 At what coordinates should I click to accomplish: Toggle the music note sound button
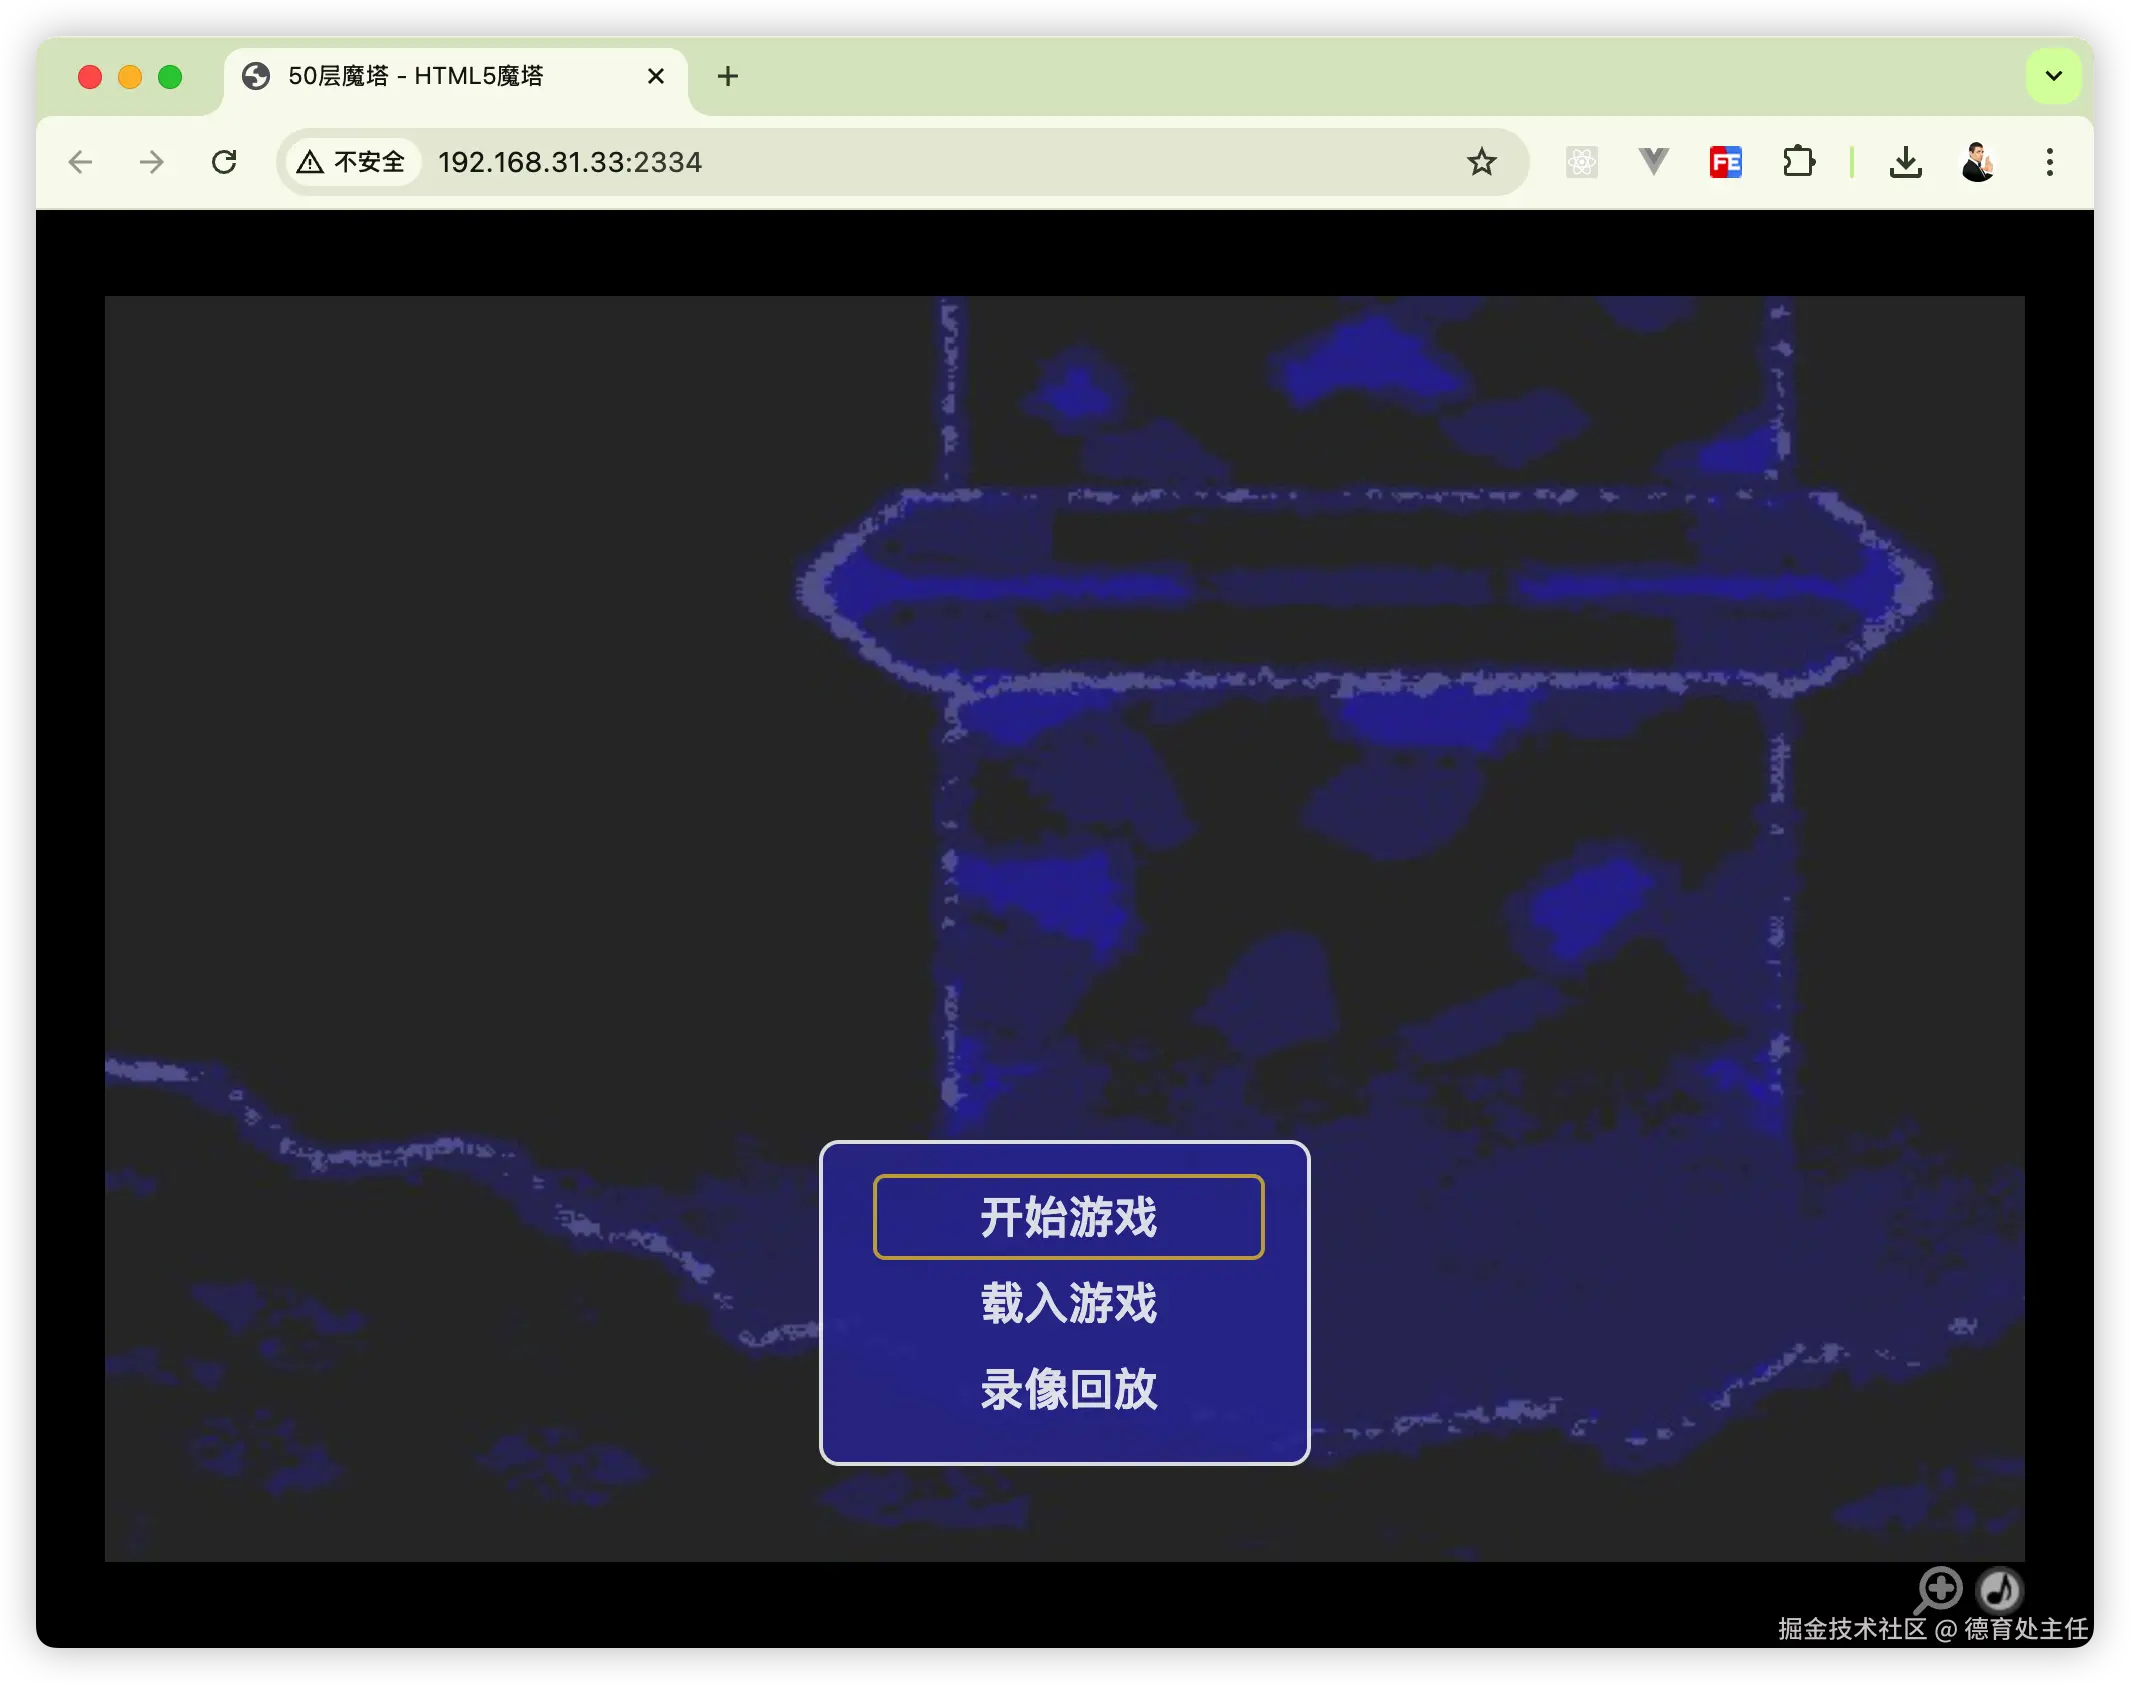click(2000, 1588)
